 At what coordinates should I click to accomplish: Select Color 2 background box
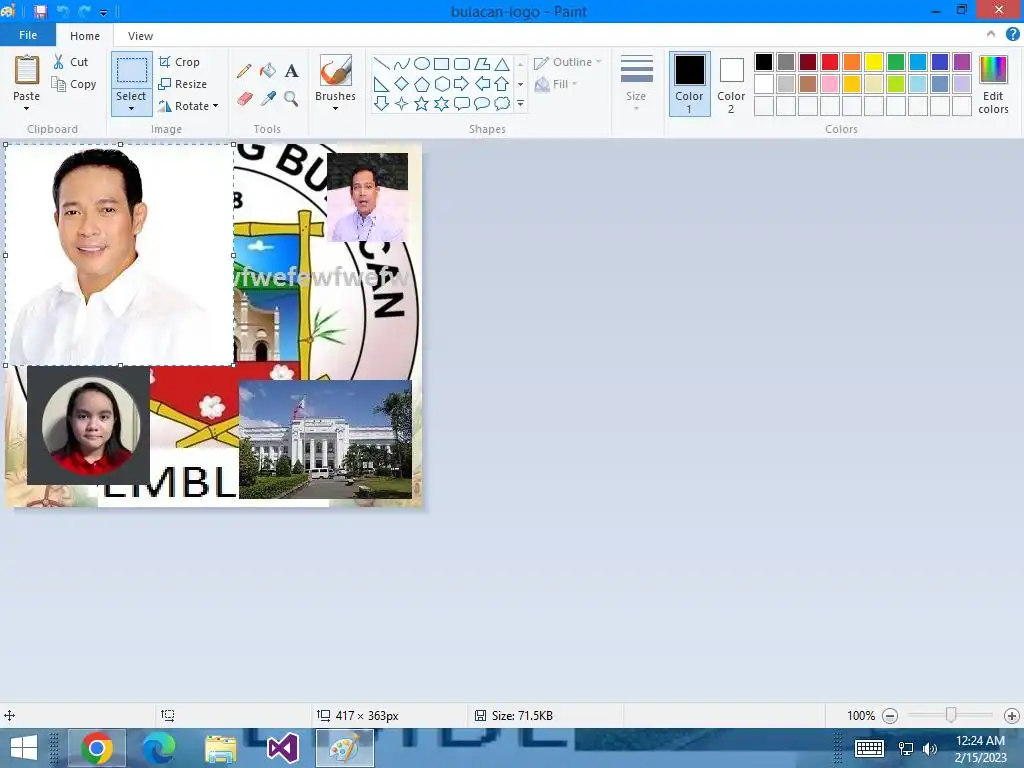click(731, 84)
